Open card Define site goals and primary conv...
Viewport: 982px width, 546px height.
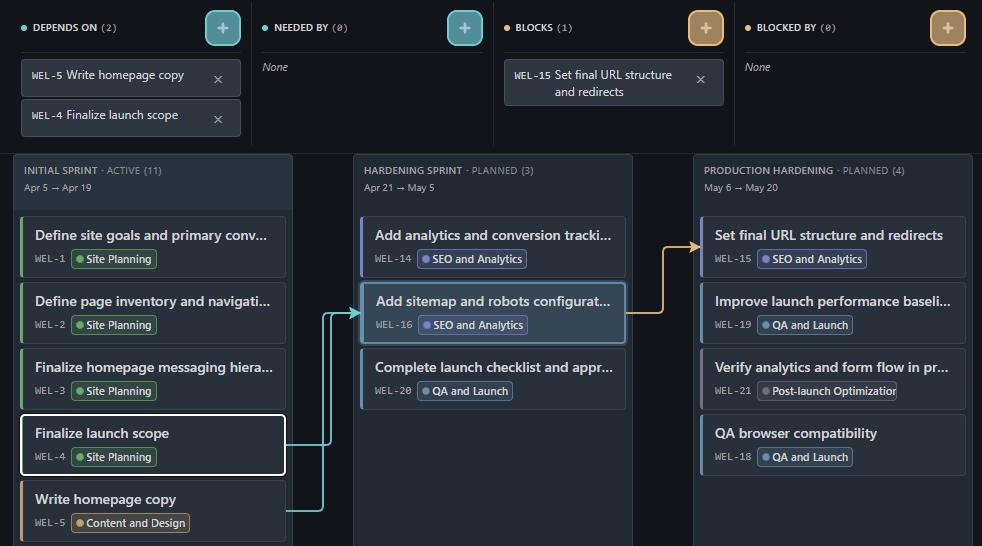(153, 247)
